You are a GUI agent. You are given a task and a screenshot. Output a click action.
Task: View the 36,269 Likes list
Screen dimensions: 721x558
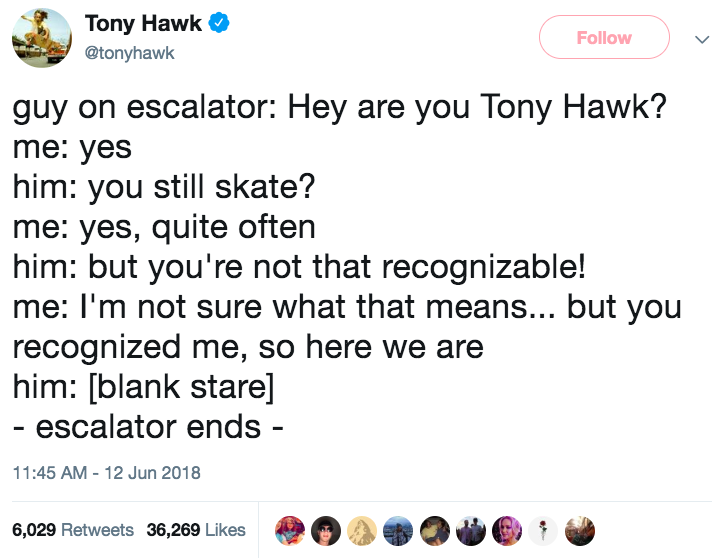pyautogui.click(x=196, y=530)
